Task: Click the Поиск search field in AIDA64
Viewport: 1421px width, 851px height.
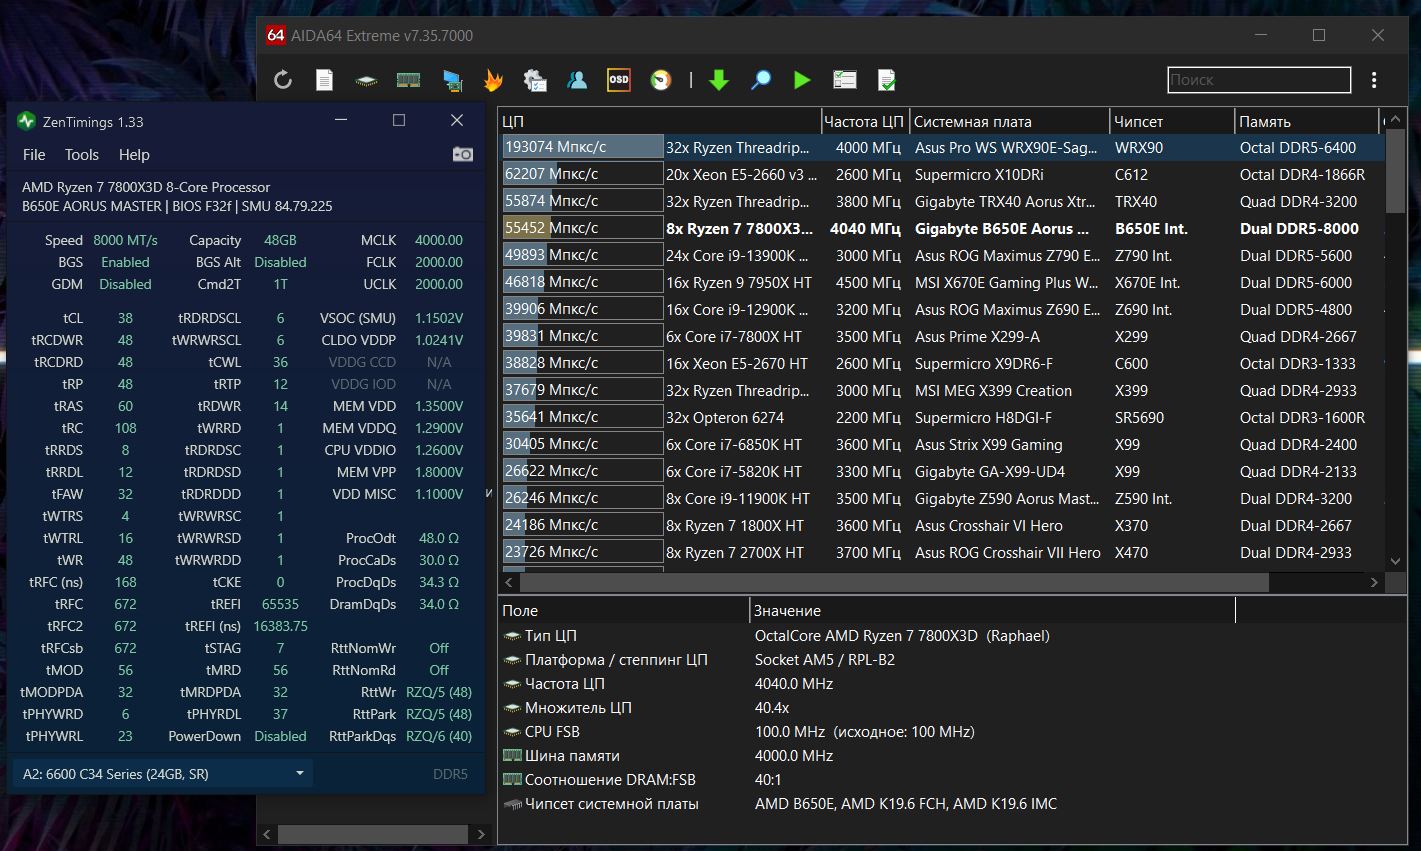Action: pos(1259,80)
